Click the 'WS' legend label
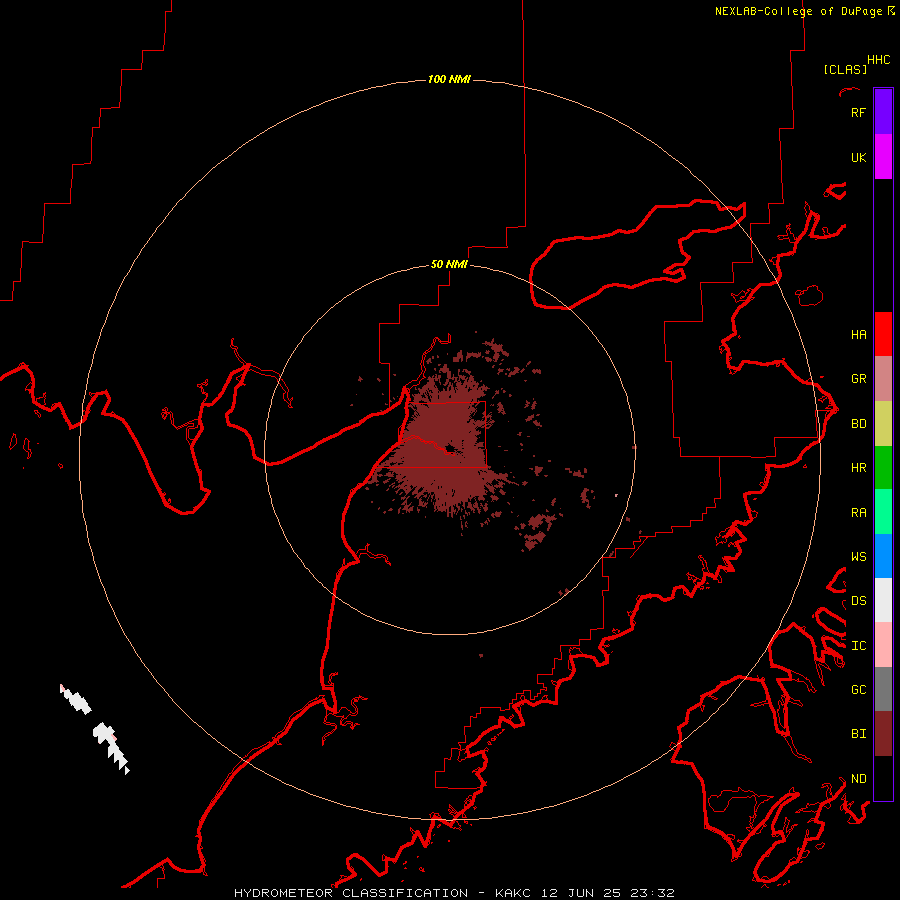Screen dimensions: 900x900 coord(859,556)
